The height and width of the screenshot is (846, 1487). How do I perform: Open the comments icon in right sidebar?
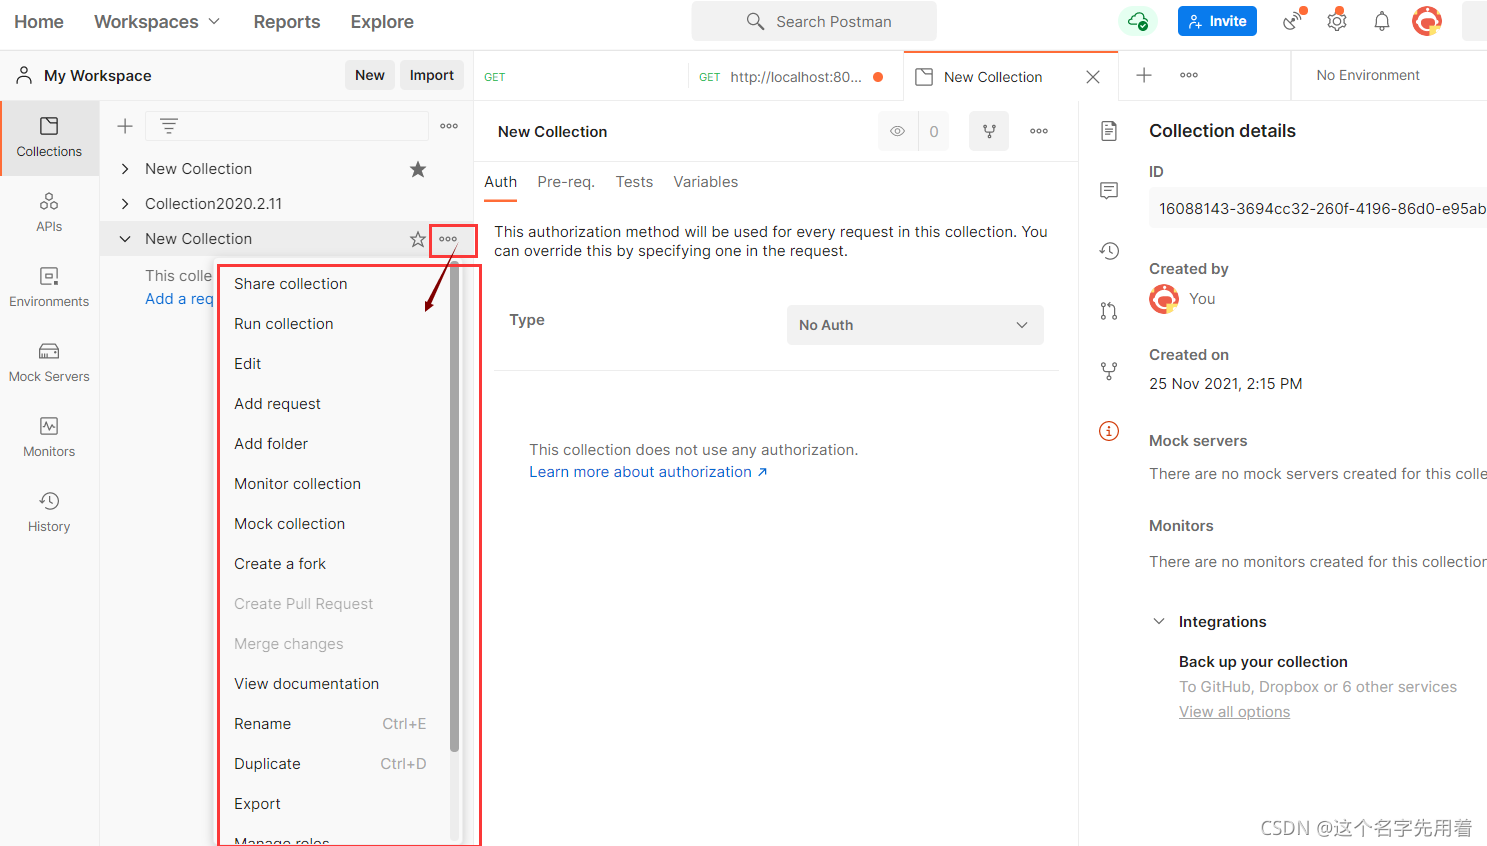[x=1109, y=191]
